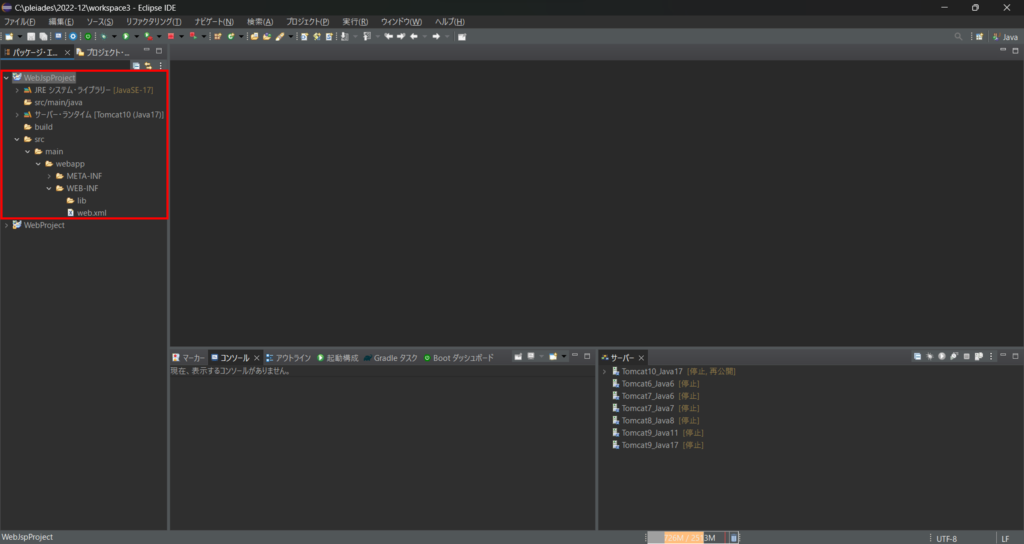Image resolution: width=1024 pixels, height=544 pixels.
Task: Click the Open Perspective icon
Action: coord(978,36)
